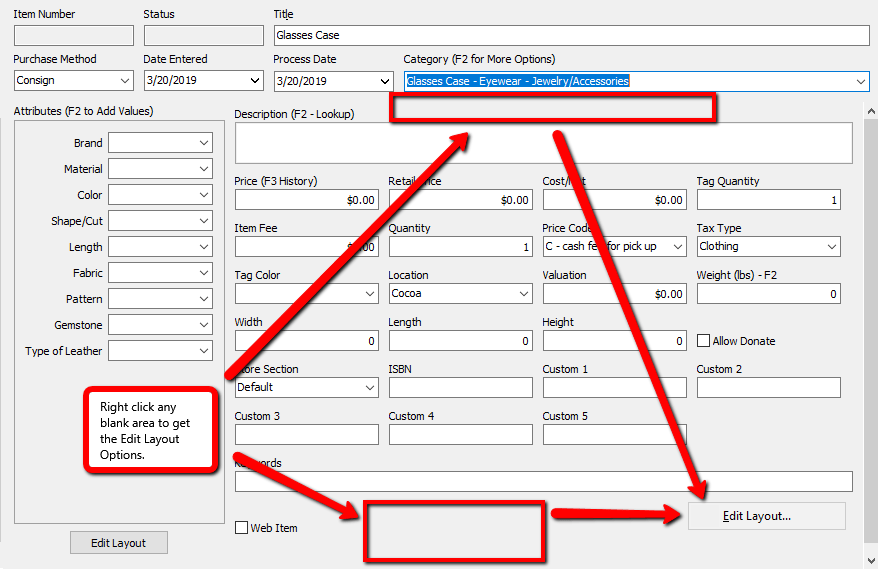Click the Edit Layout... button at bottom right

click(767, 516)
